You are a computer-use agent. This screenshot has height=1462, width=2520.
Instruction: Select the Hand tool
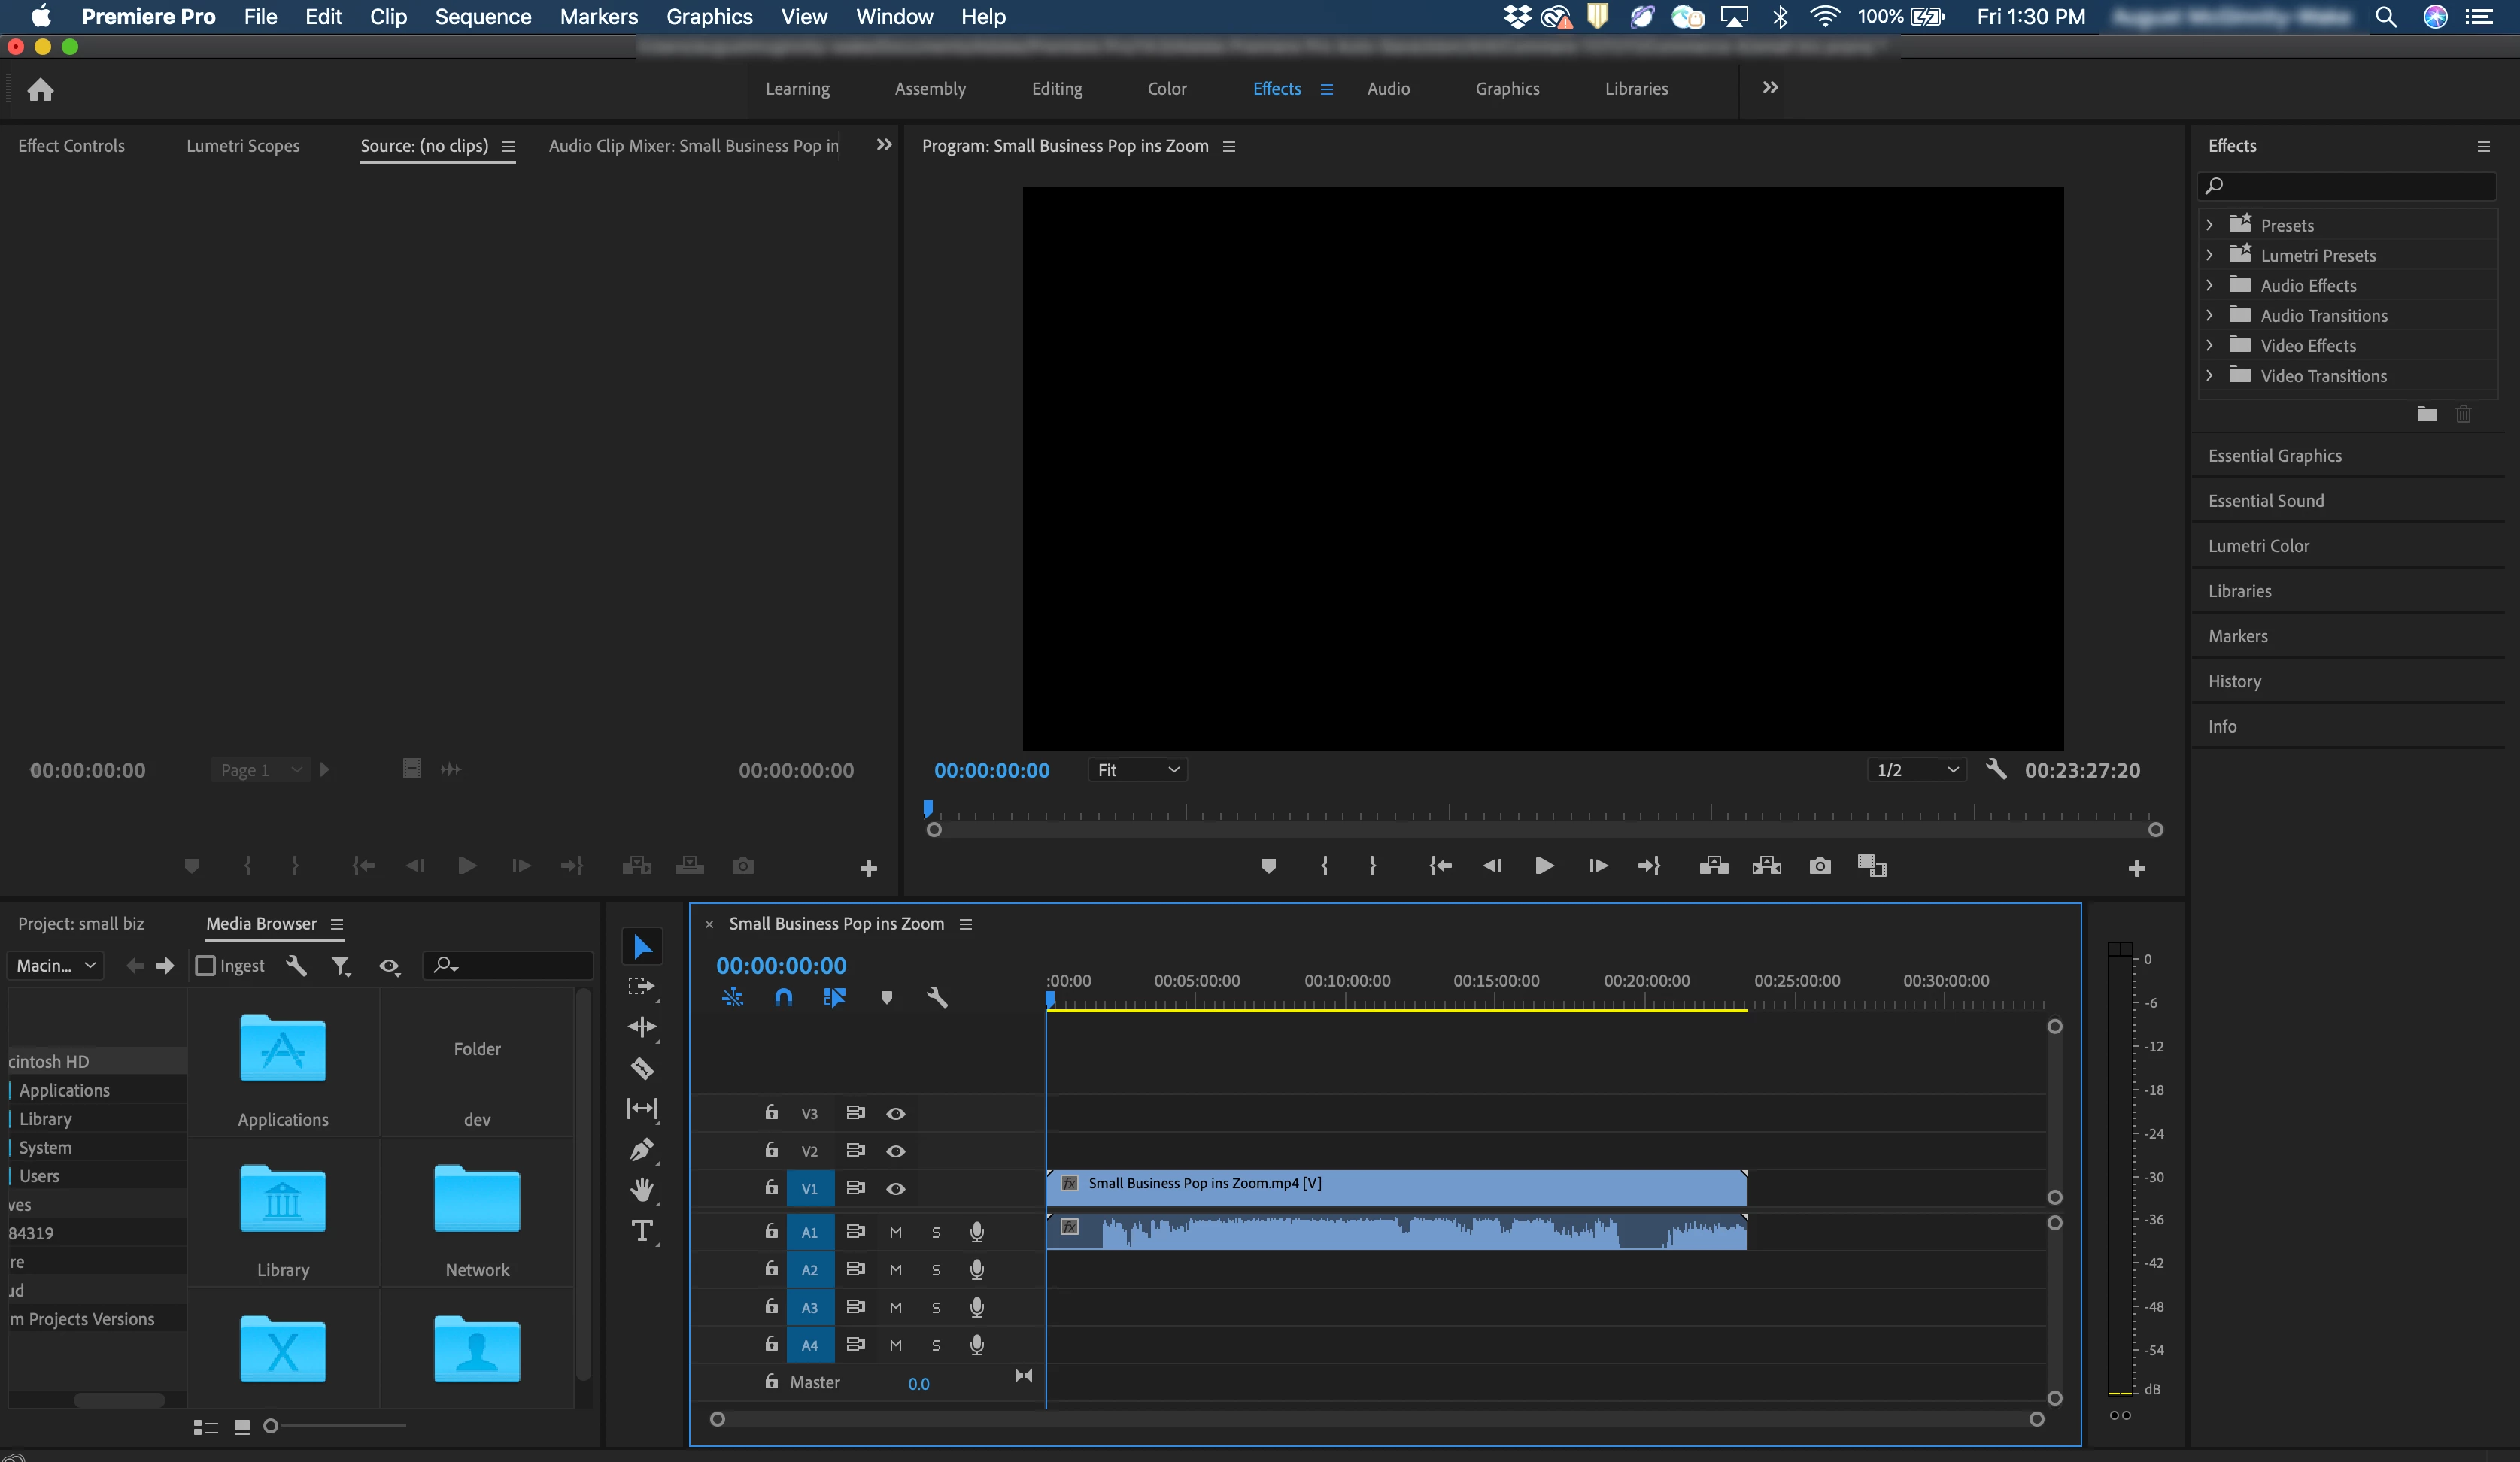click(x=642, y=1189)
